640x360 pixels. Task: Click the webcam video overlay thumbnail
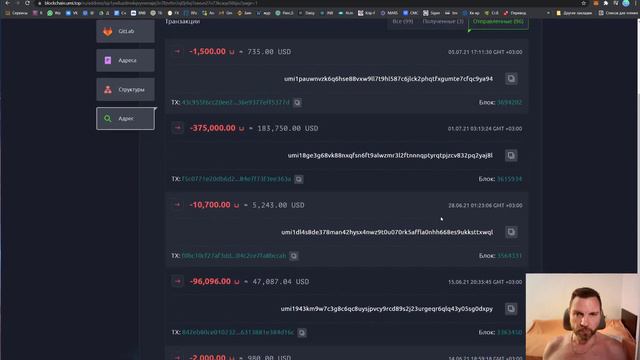pyautogui.click(x=583, y=317)
